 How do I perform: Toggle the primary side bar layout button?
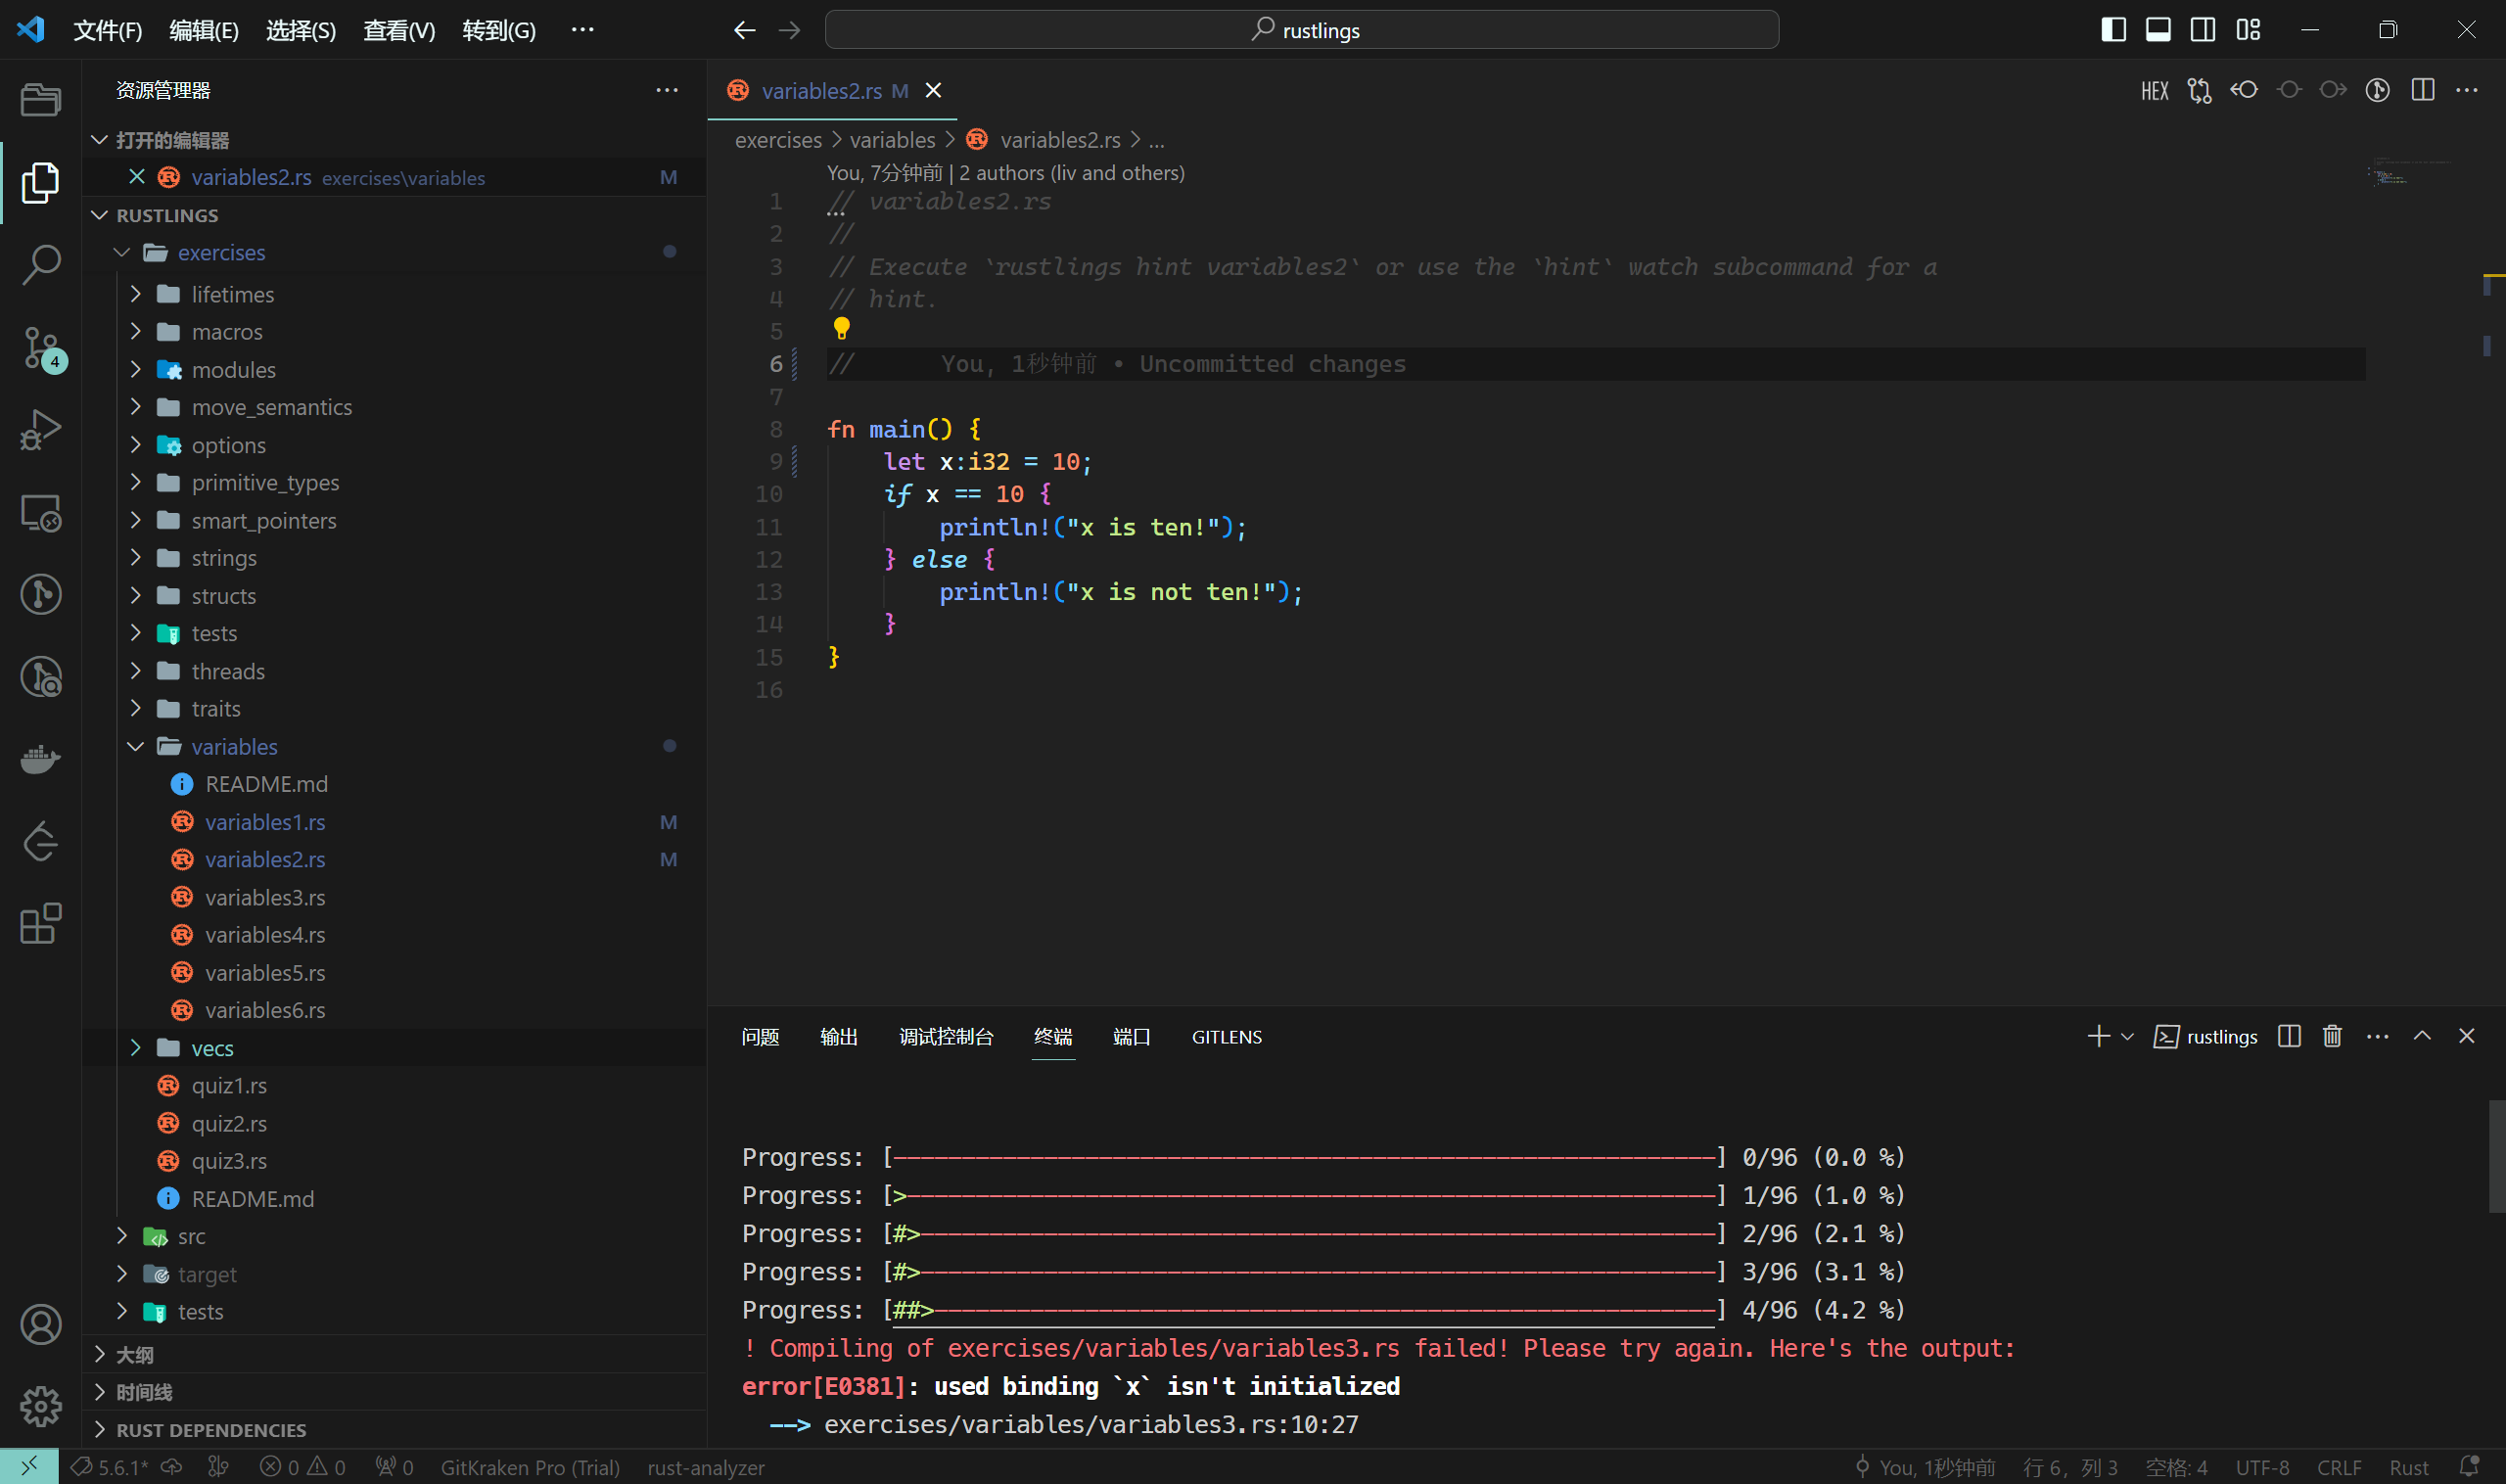(x=2113, y=30)
